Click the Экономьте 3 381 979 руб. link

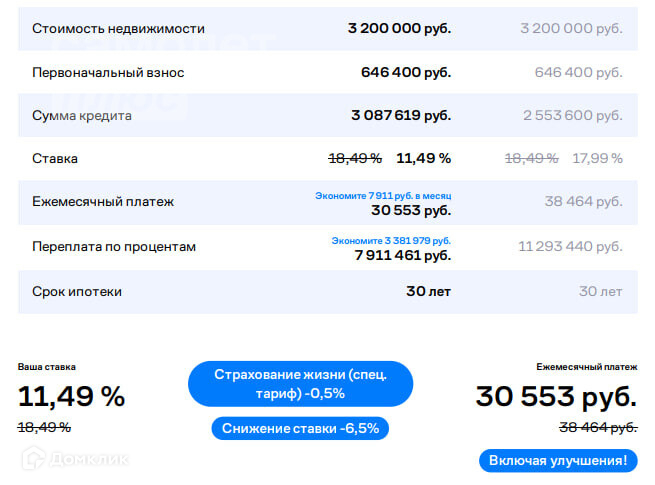tap(391, 240)
